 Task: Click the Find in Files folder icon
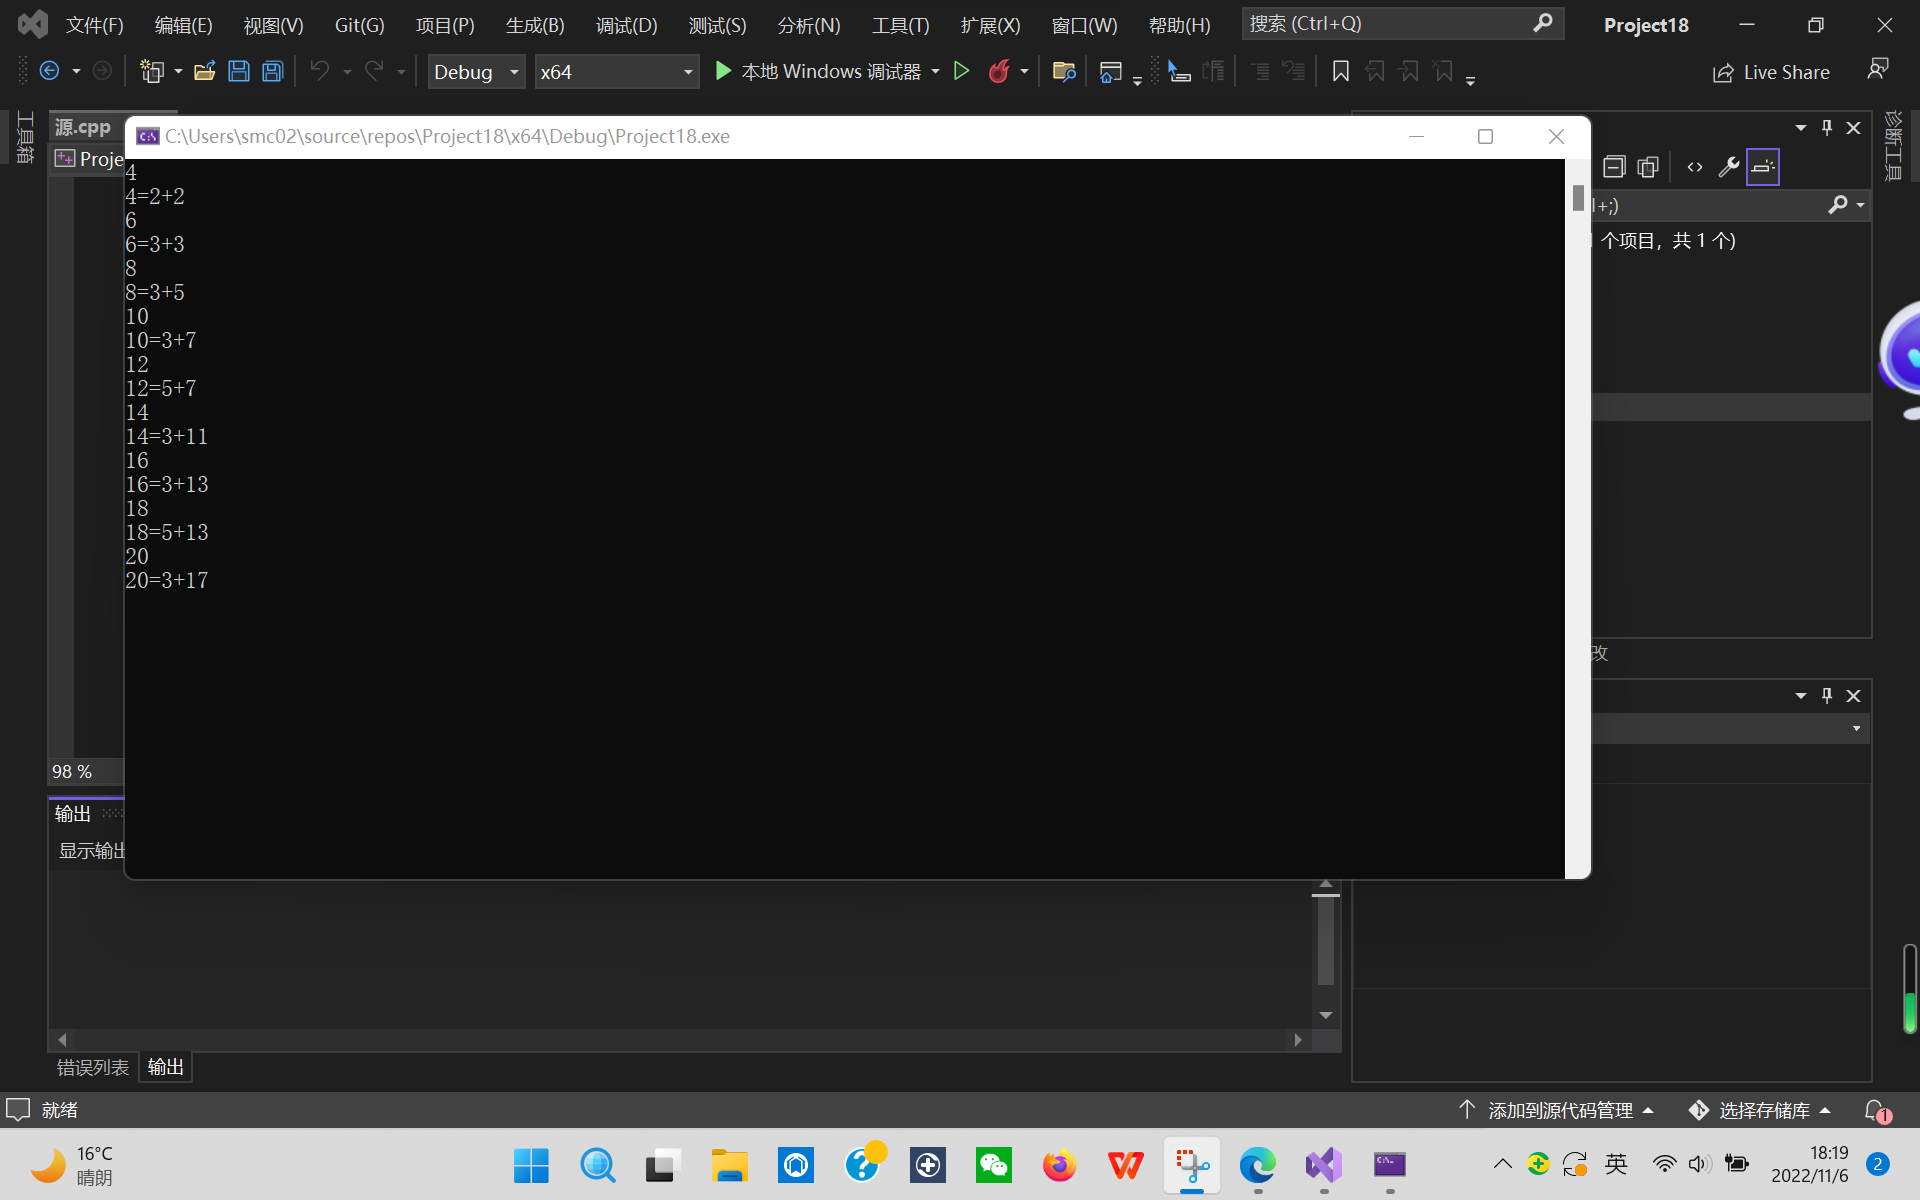(x=1063, y=71)
